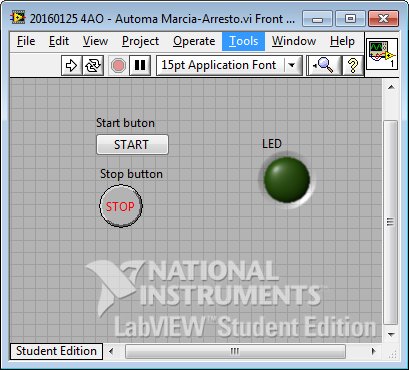Click the Search magnifier icon
This screenshot has height=370, width=409.
click(324, 65)
